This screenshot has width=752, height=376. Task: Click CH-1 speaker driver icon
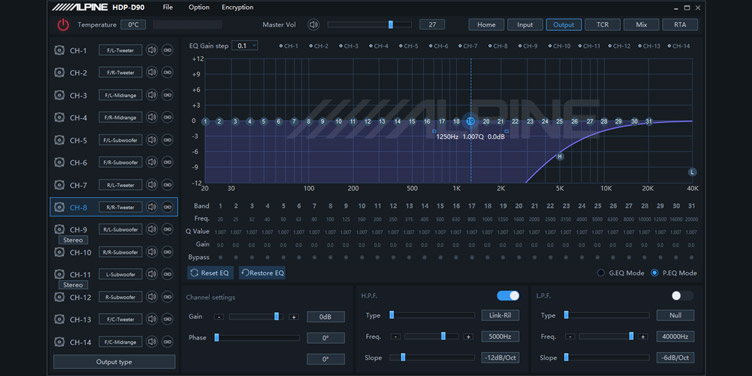pyautogui.click(x=59, y=50)
